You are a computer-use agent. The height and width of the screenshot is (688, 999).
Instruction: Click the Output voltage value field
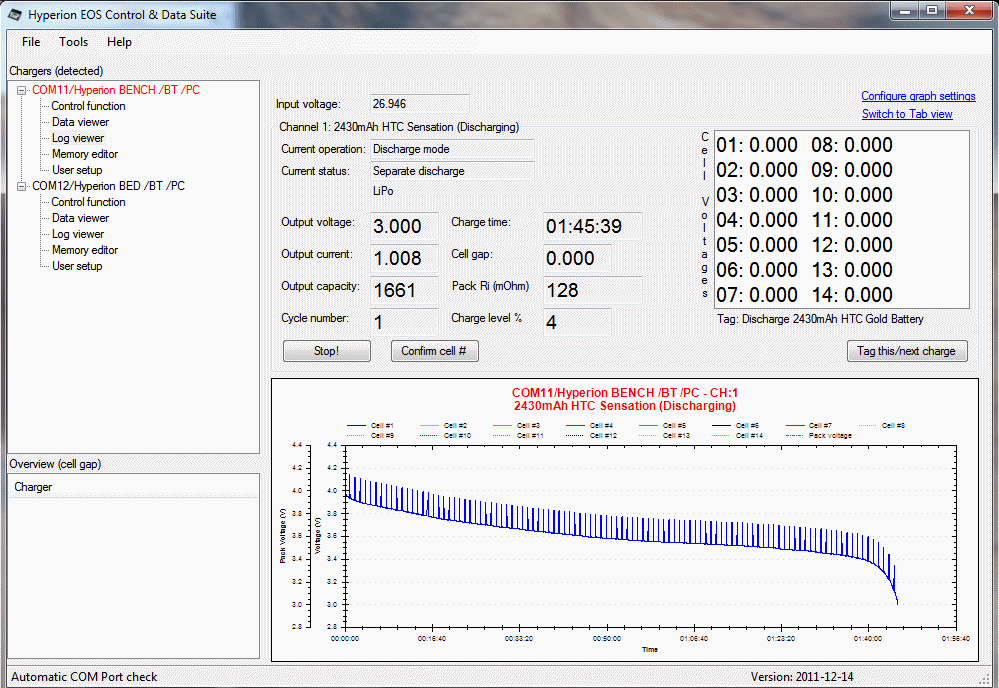coord(404,227)
